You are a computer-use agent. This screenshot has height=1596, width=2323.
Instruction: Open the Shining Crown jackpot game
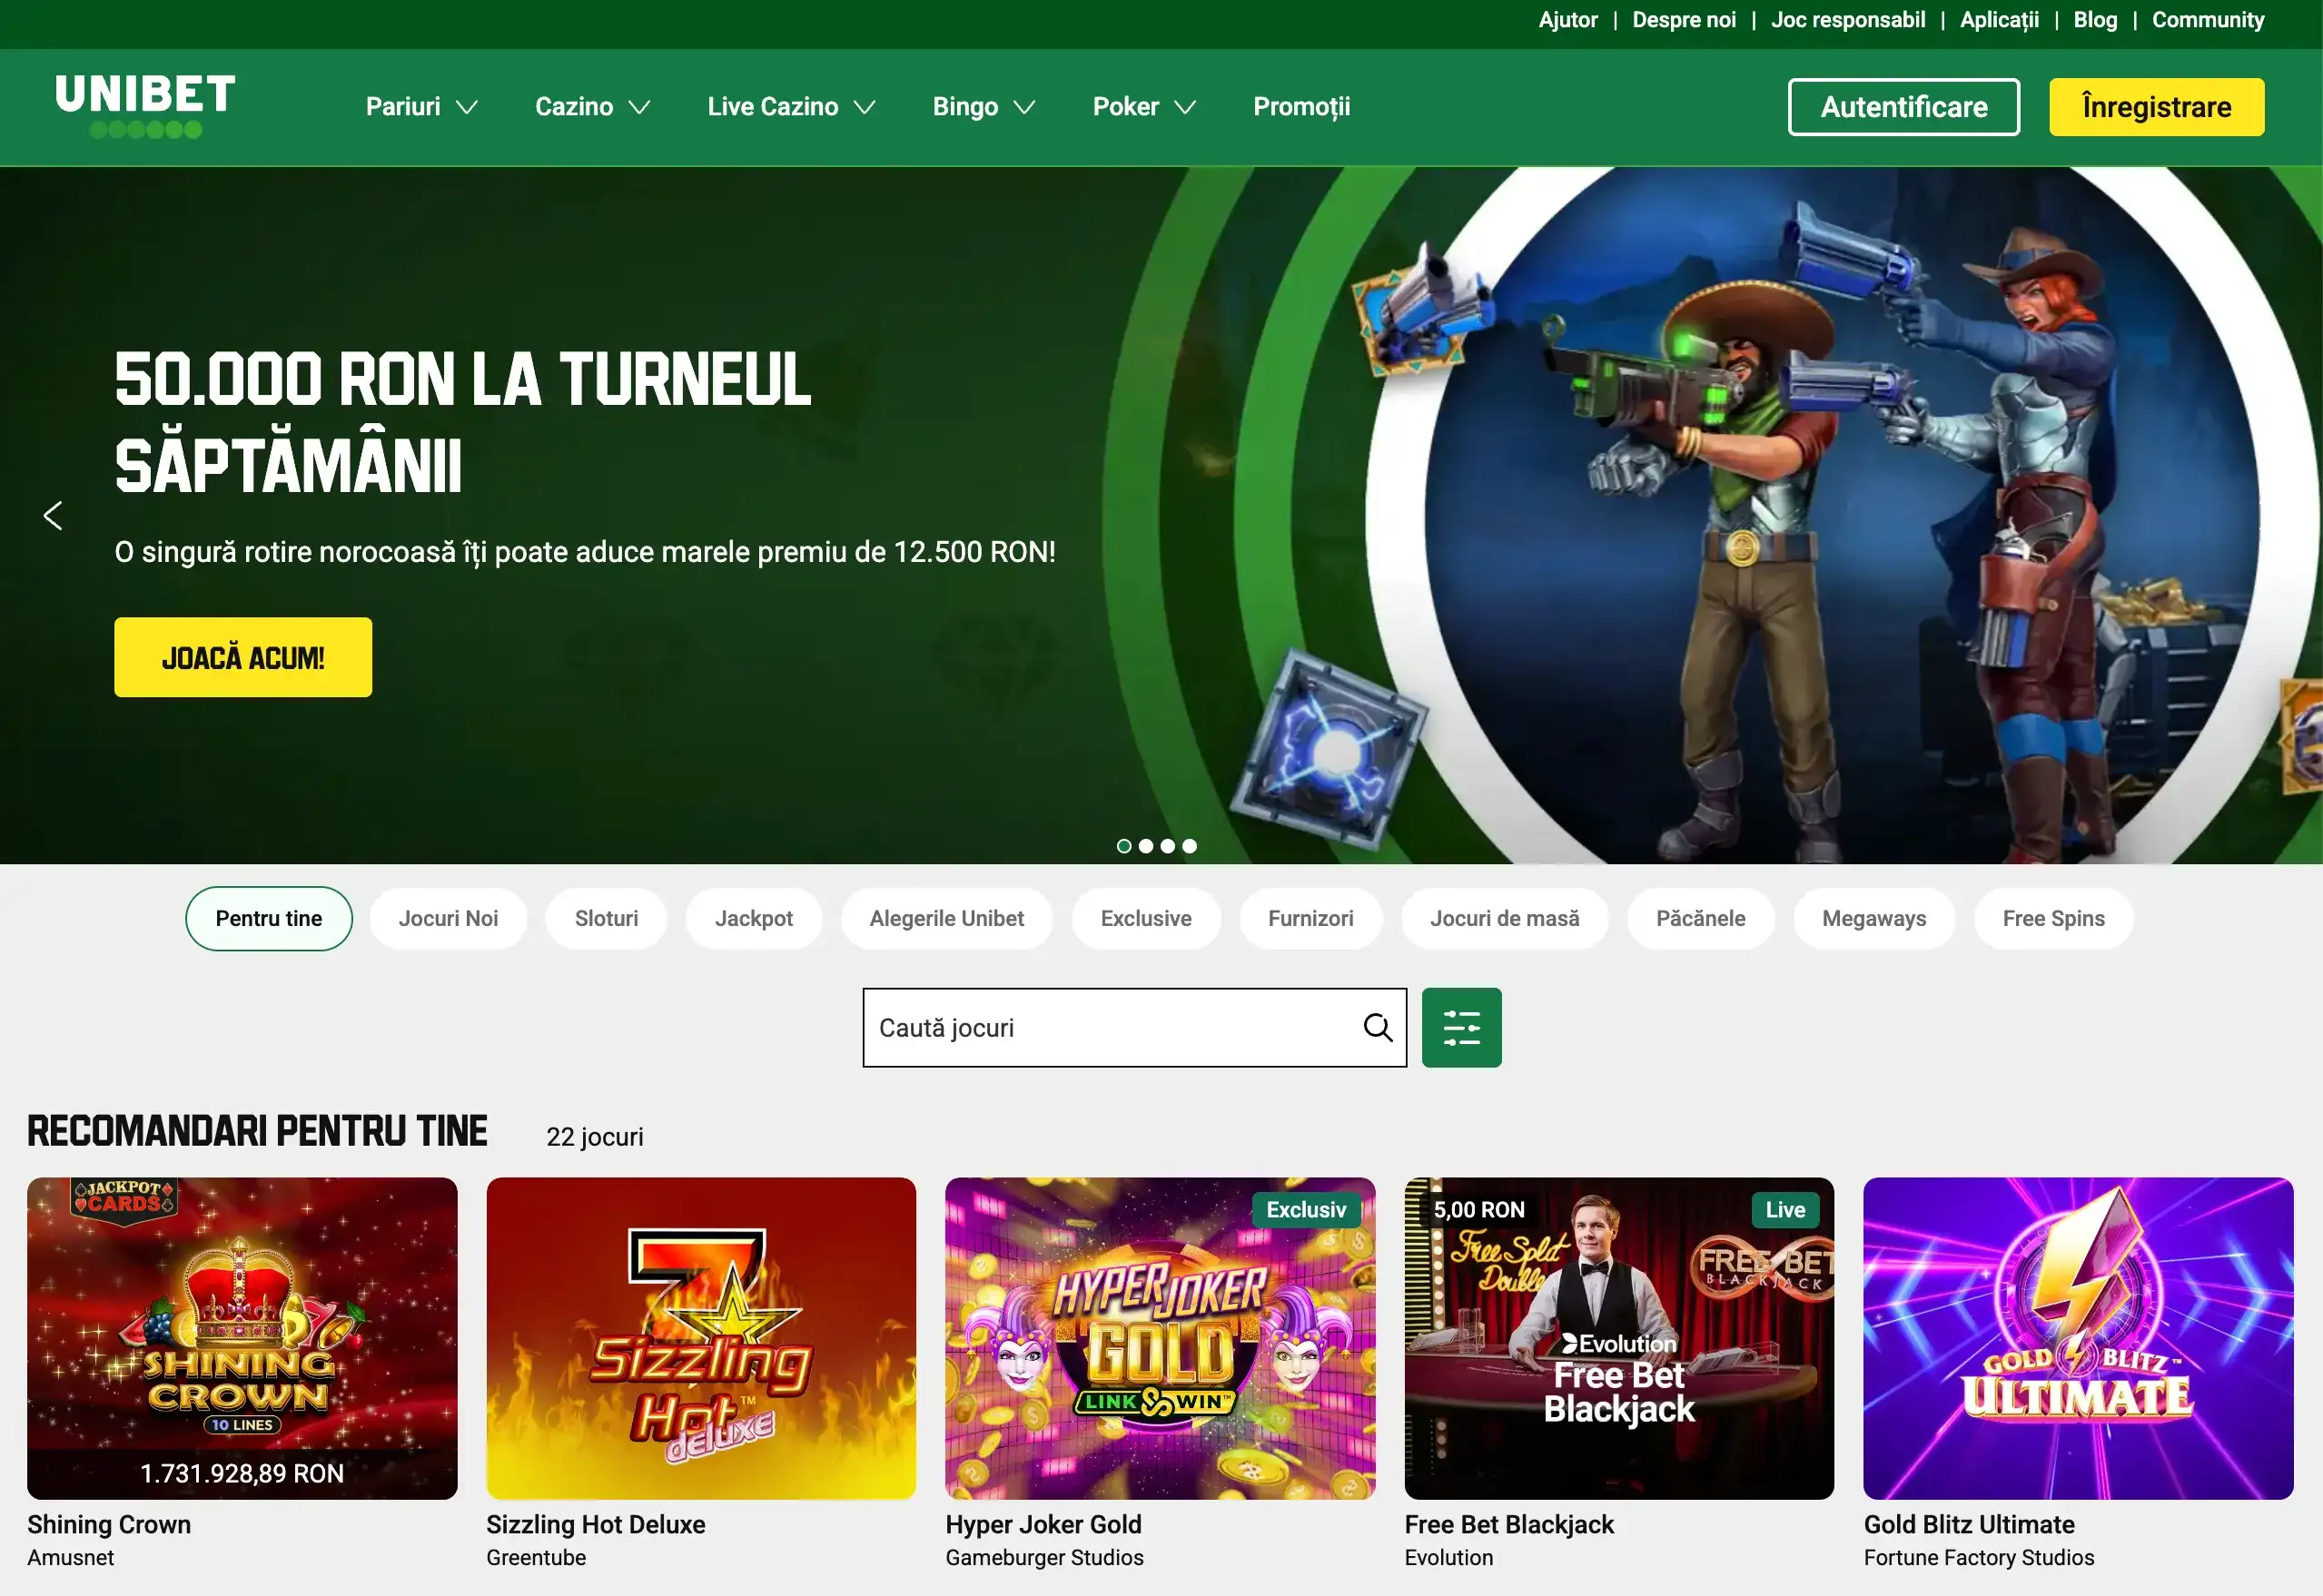pyautogui.click(x=242, y=1338)
